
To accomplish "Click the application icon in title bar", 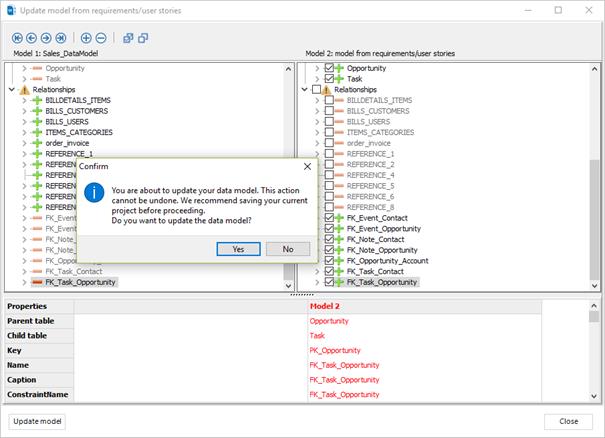I will (11, 10).
